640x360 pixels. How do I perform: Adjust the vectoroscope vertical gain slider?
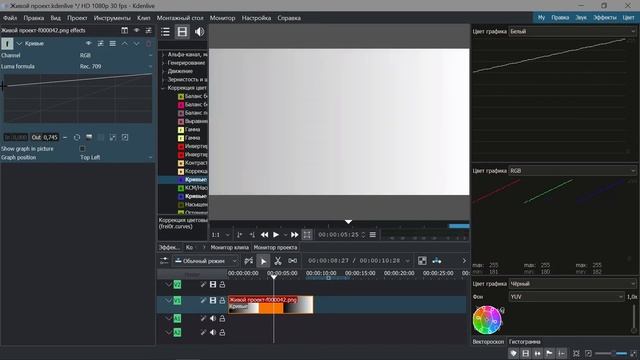pos(633,318)
